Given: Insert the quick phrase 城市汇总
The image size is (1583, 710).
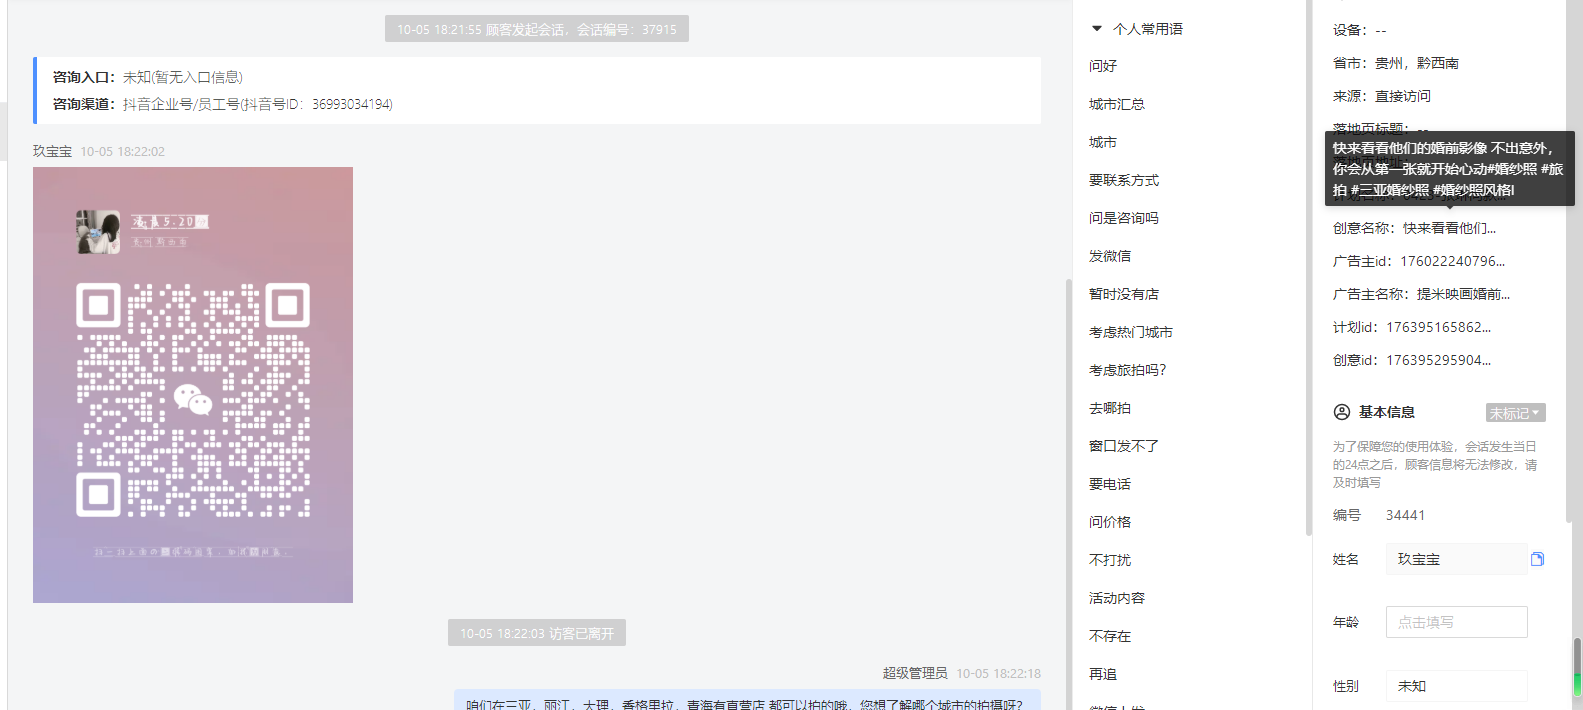Looking at the screenshot, I should tap(1117, 104).
